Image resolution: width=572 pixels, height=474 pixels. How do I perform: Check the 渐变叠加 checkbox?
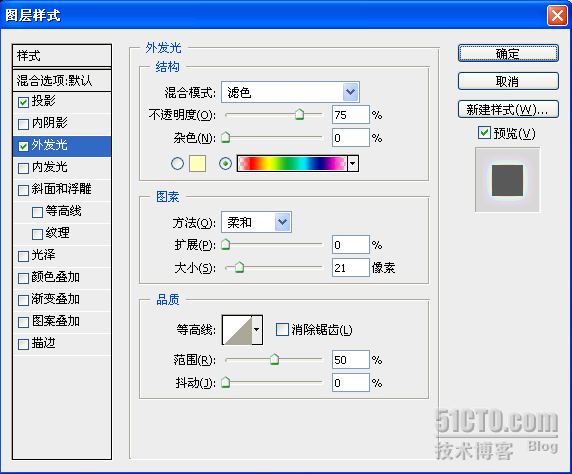coord(23,300)
